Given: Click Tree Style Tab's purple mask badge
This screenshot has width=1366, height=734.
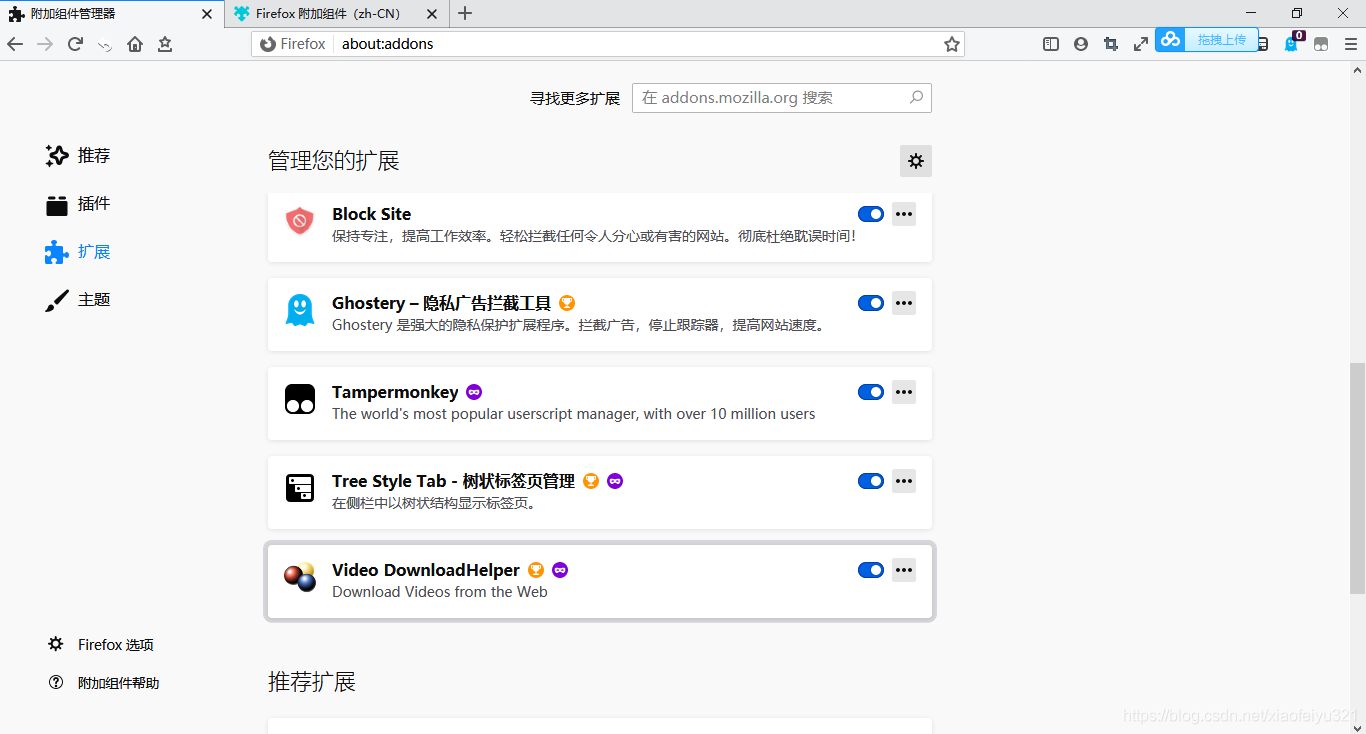Looking at the screenshot, I should coord(615,481).
